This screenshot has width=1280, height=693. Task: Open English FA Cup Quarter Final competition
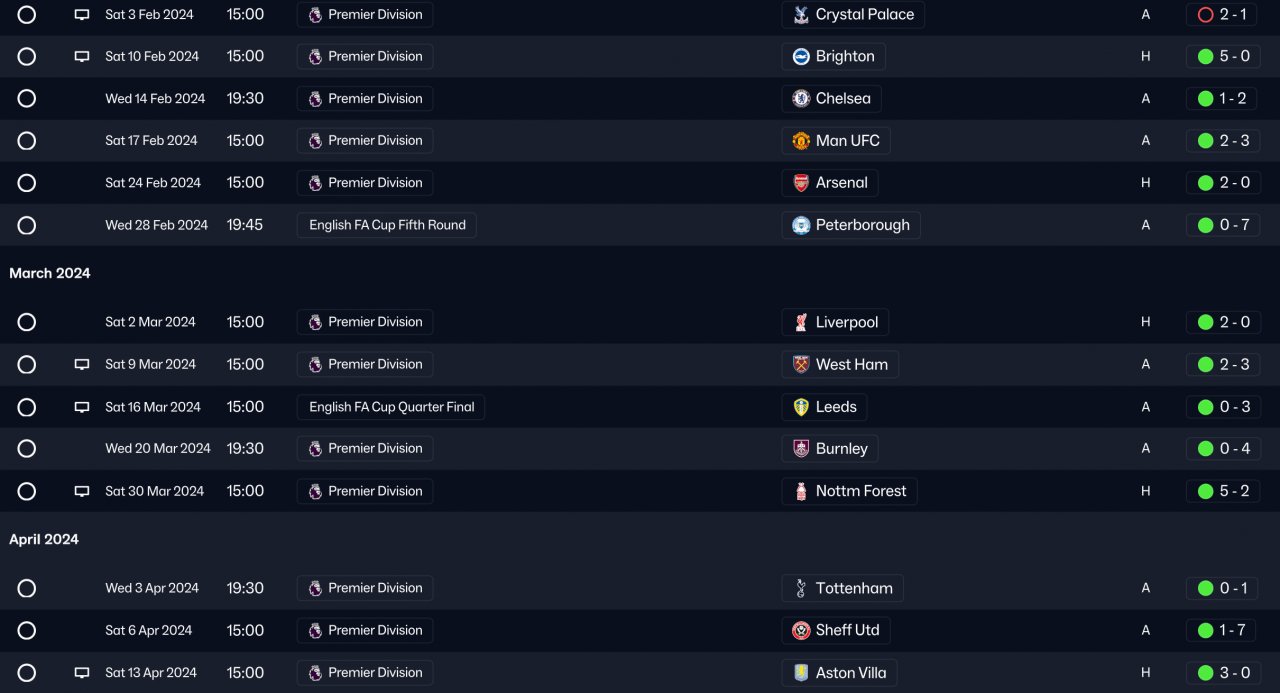point(391,407)
